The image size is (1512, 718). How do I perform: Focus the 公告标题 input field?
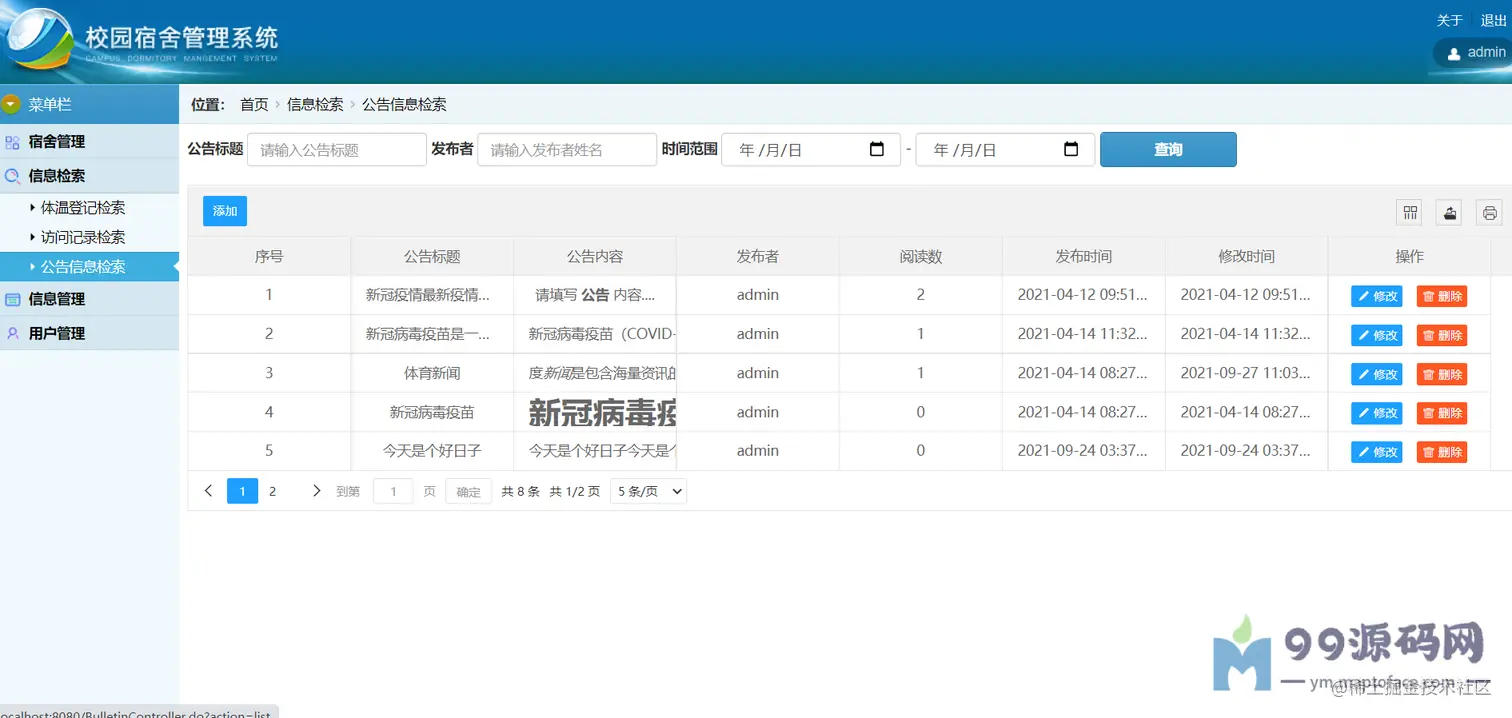(337, 150)
